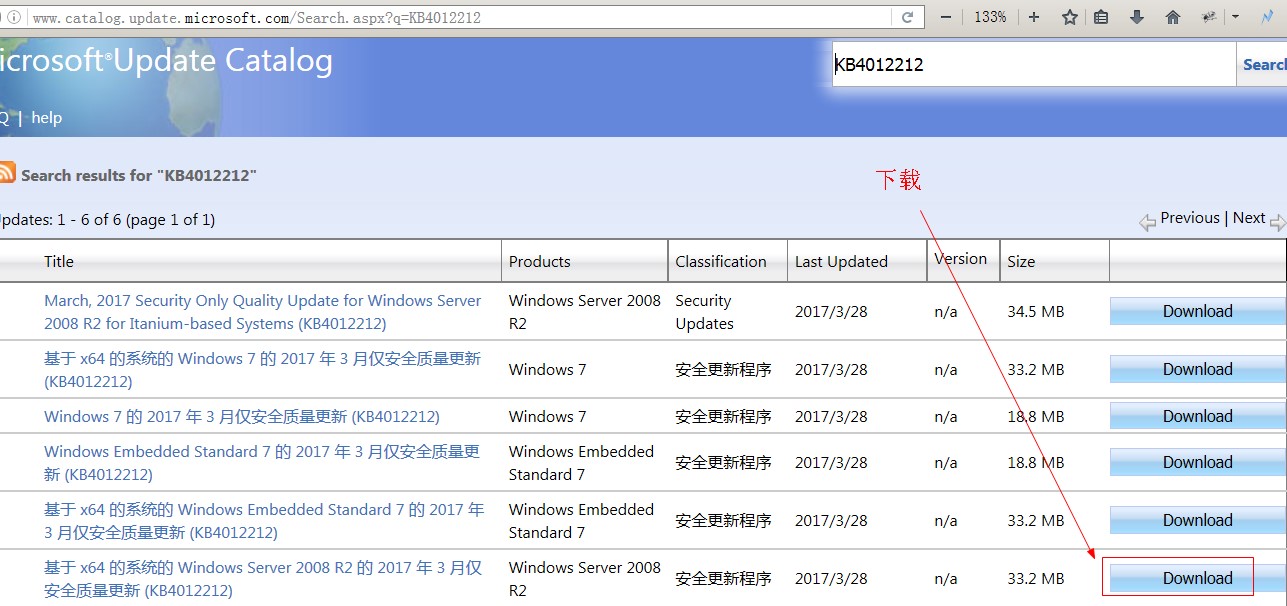Click the Search button beside search box

[1263, 64]
